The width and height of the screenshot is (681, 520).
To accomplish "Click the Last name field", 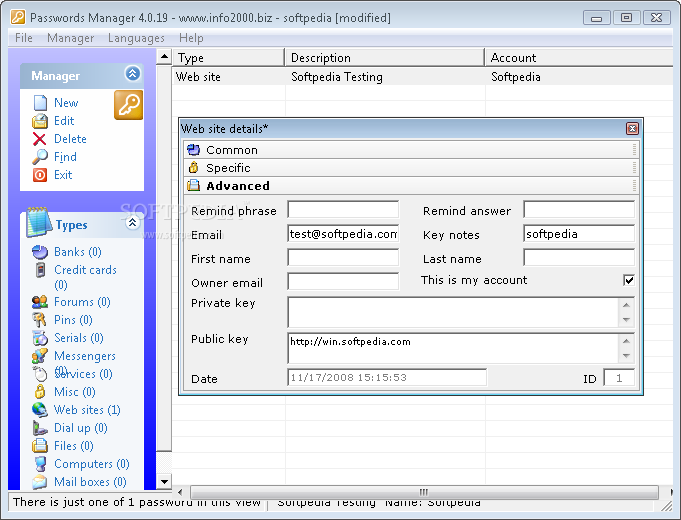I will pos(579,257).
